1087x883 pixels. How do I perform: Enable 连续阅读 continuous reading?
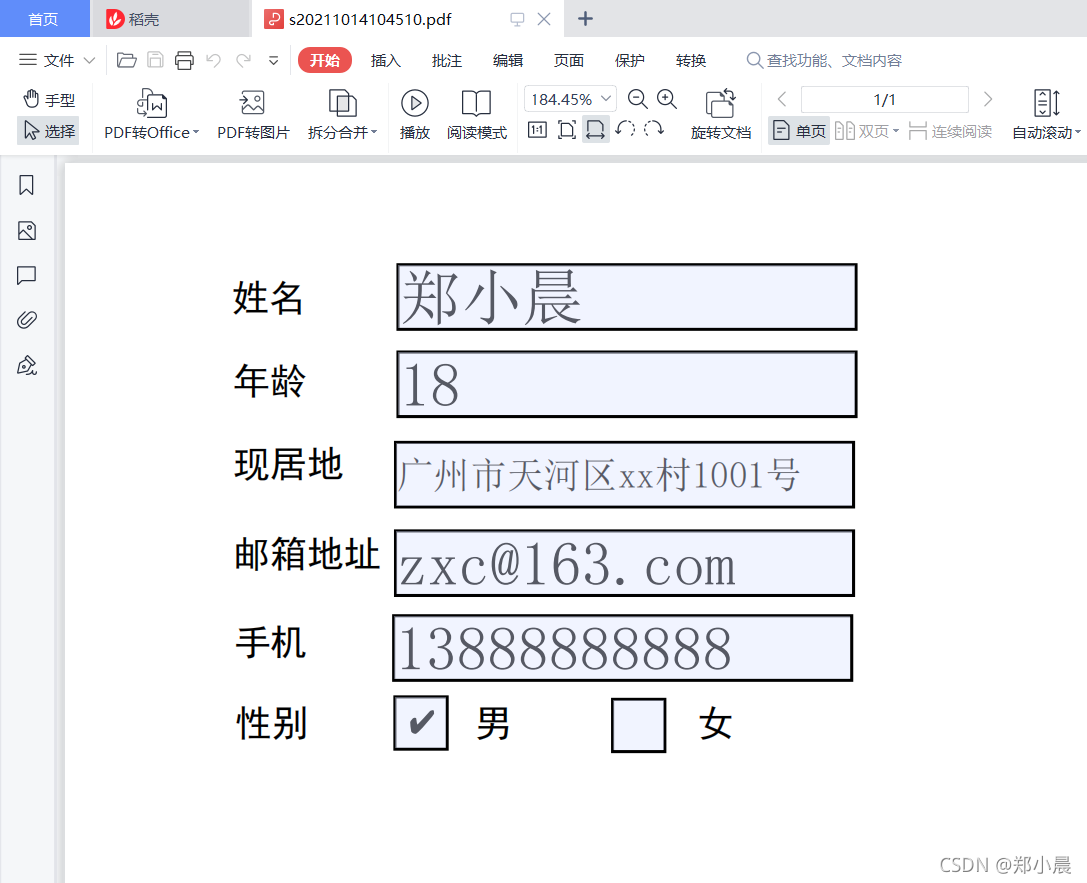(950, 130)
